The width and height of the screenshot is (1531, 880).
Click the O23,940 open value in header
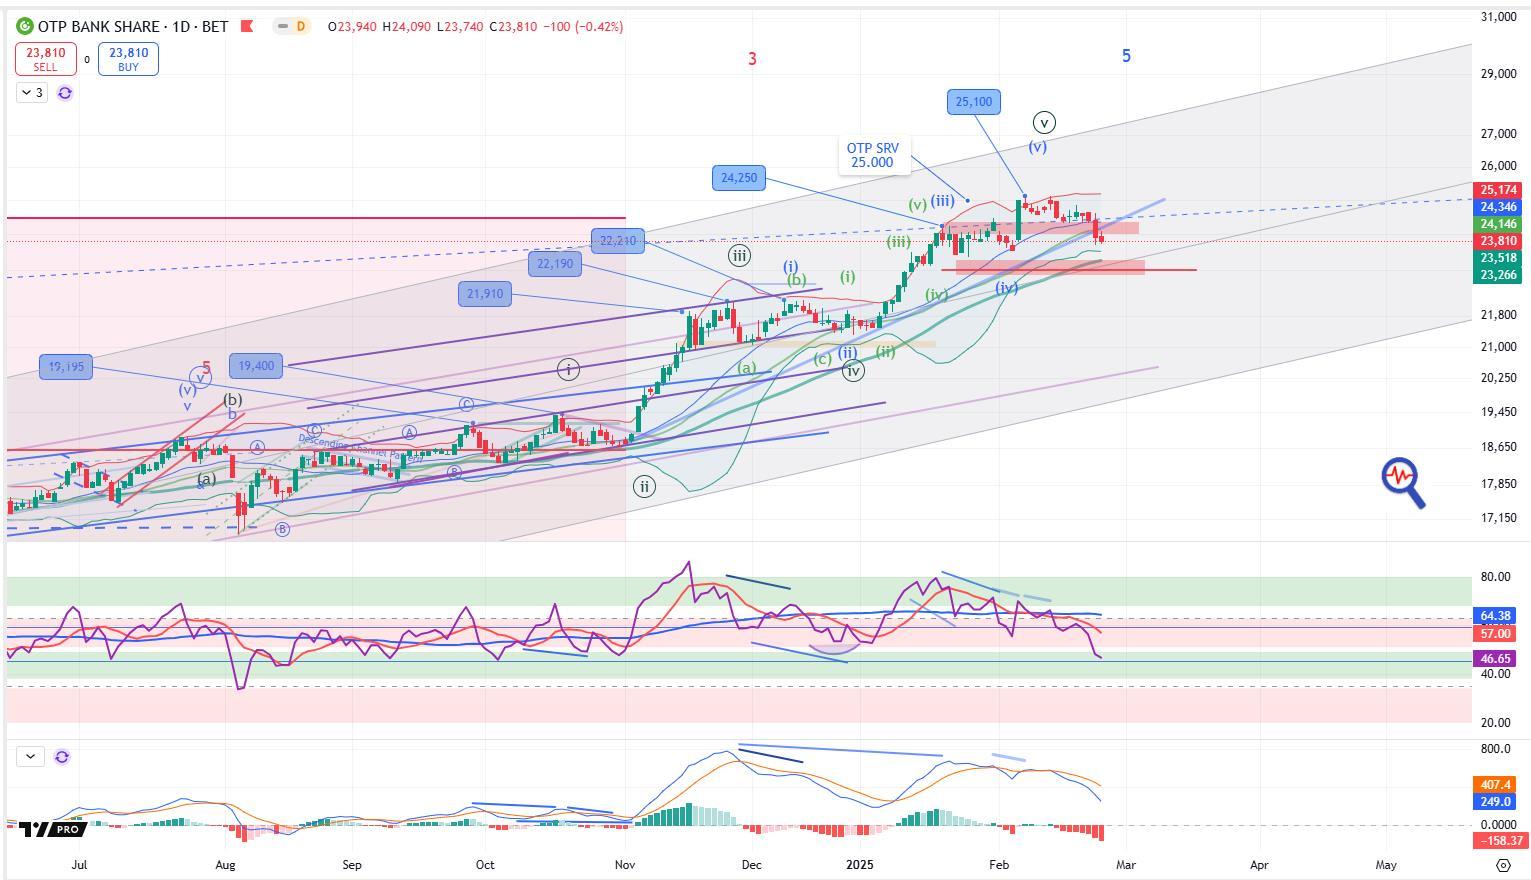tap(352, 27)
